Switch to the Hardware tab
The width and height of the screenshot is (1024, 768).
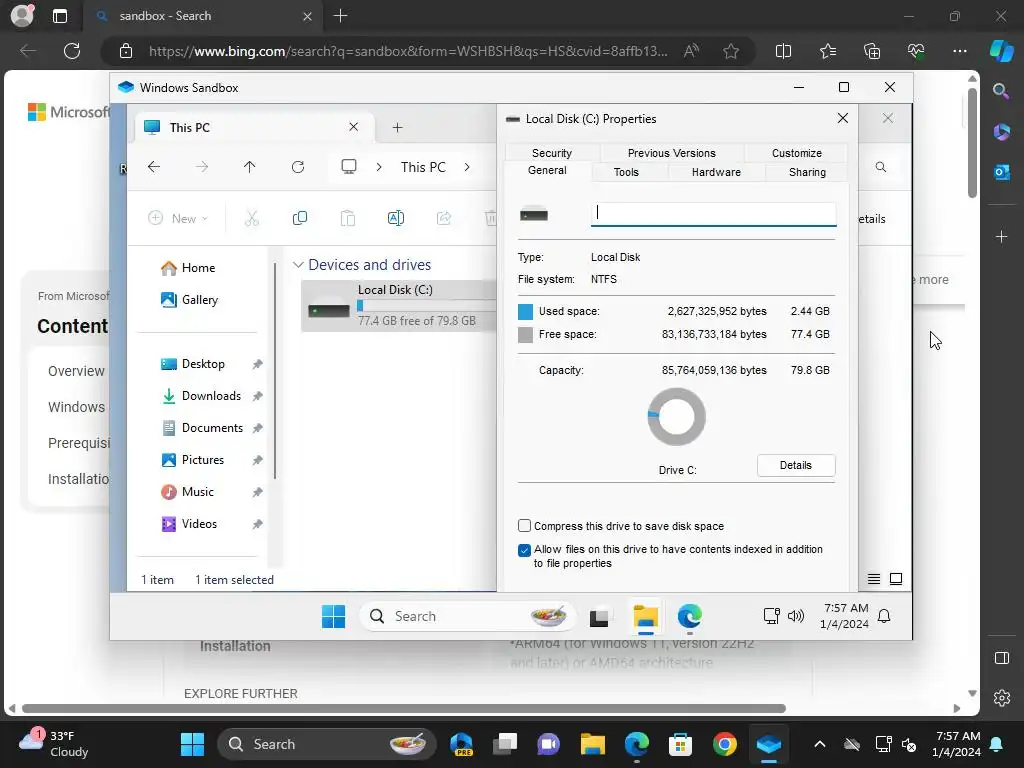tap(716, 172)
